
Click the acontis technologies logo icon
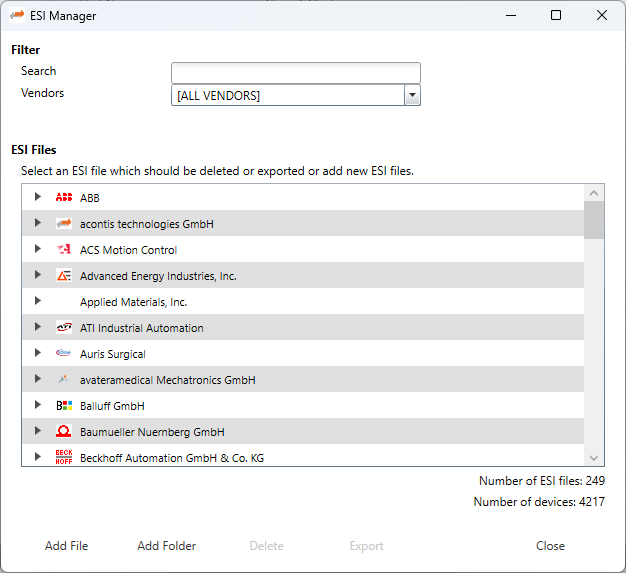pyautogui.click(x=64, y=223)
